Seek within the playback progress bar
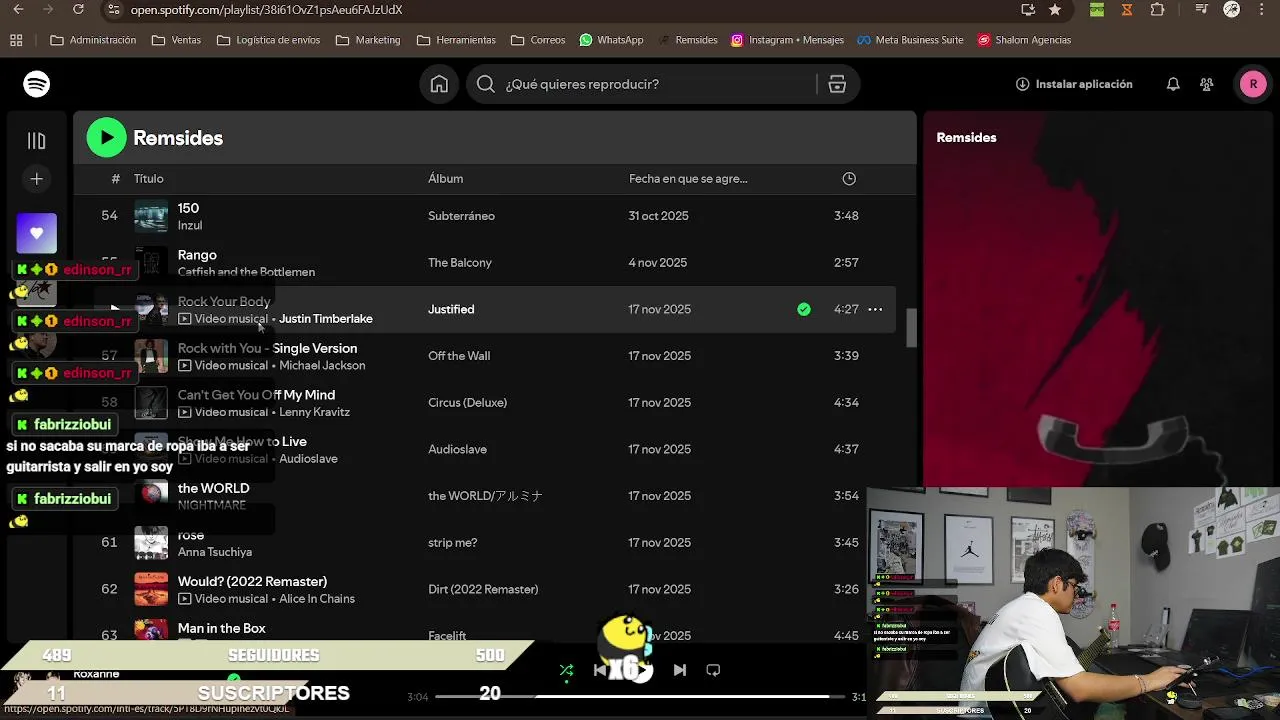Viewport: 1280px width, 720px height. point(640,696)
